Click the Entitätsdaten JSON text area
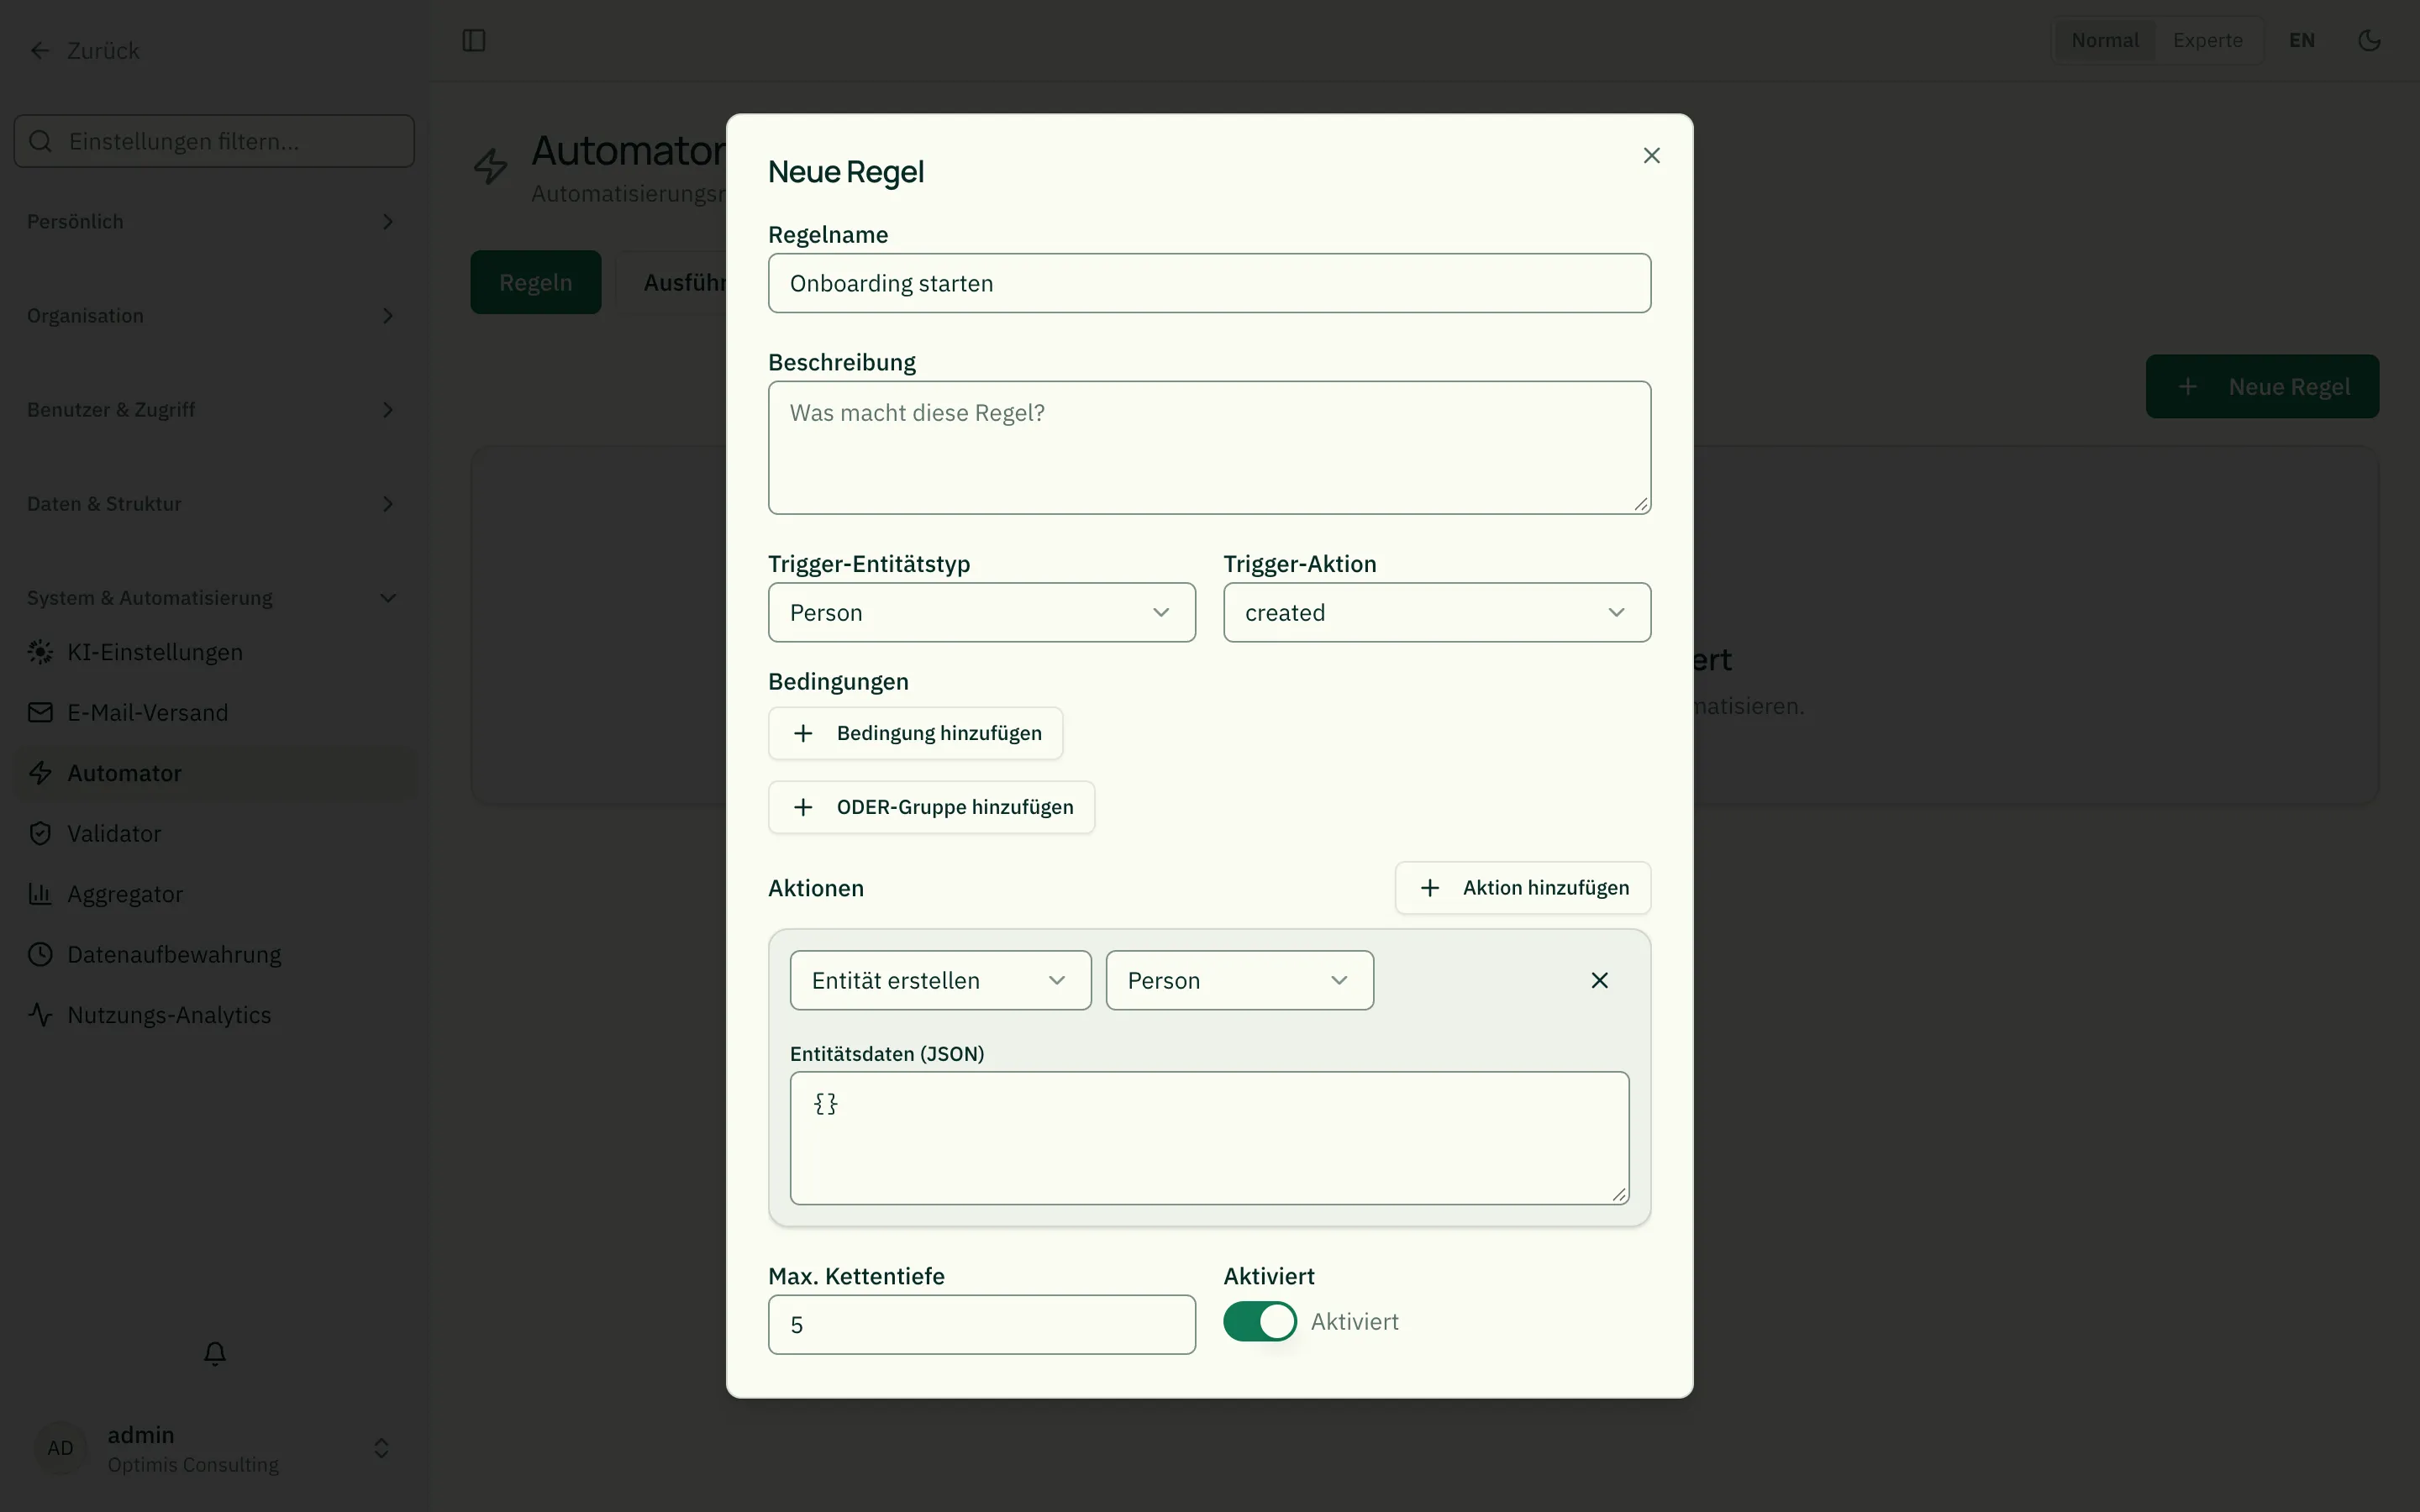Screen dimensions: 2420x1512 coord(1209,1138)
